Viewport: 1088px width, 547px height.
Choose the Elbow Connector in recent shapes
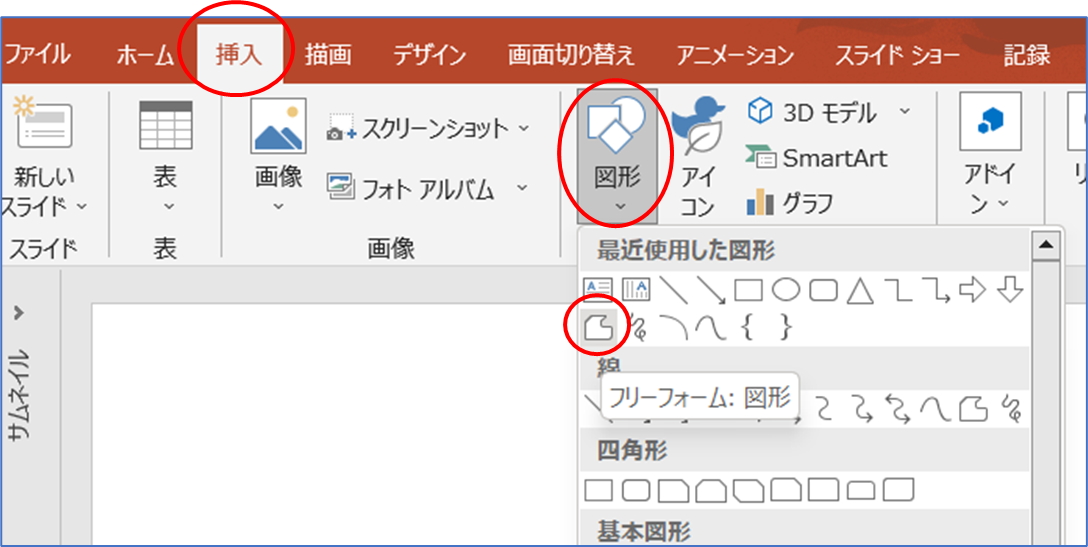coord(899,290)
